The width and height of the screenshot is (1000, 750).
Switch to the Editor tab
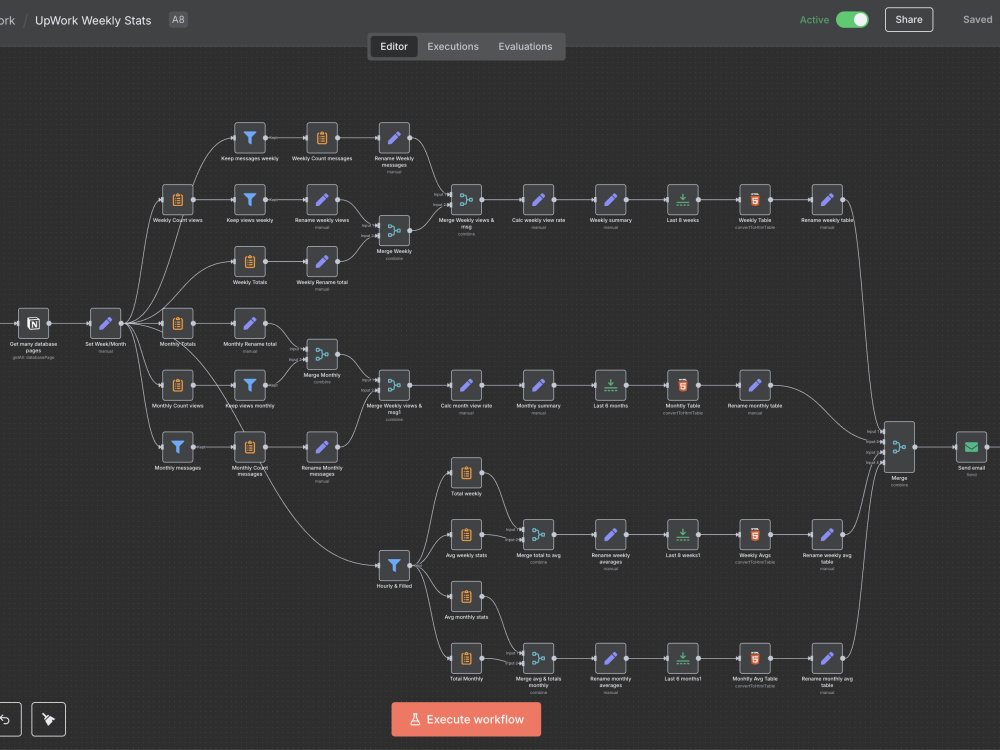coord(393,47)
